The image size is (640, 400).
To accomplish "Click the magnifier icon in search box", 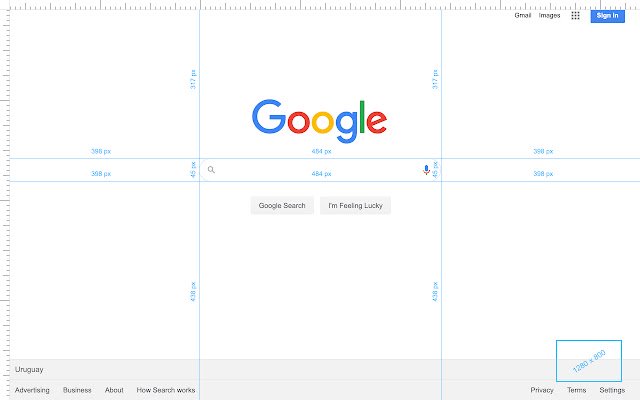I will coord(211,170).
